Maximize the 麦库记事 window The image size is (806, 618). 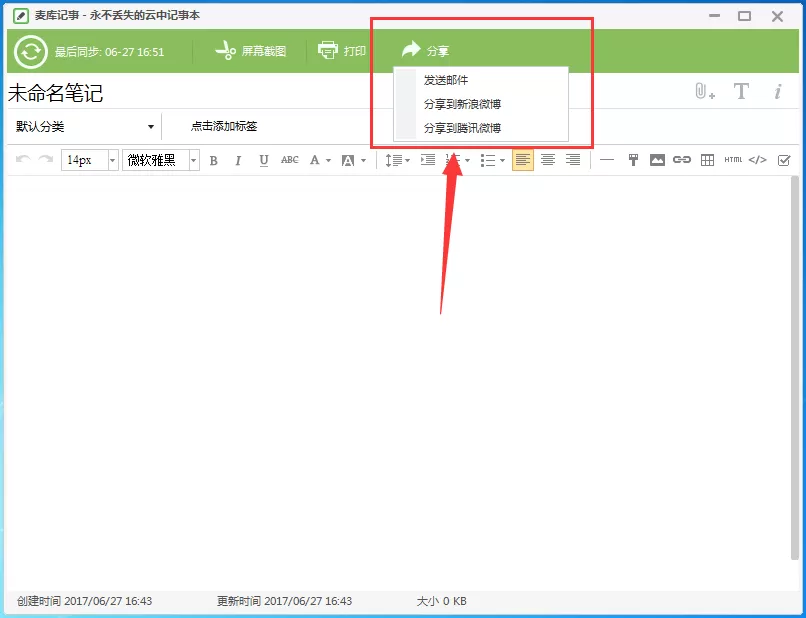tap(744, 16)
